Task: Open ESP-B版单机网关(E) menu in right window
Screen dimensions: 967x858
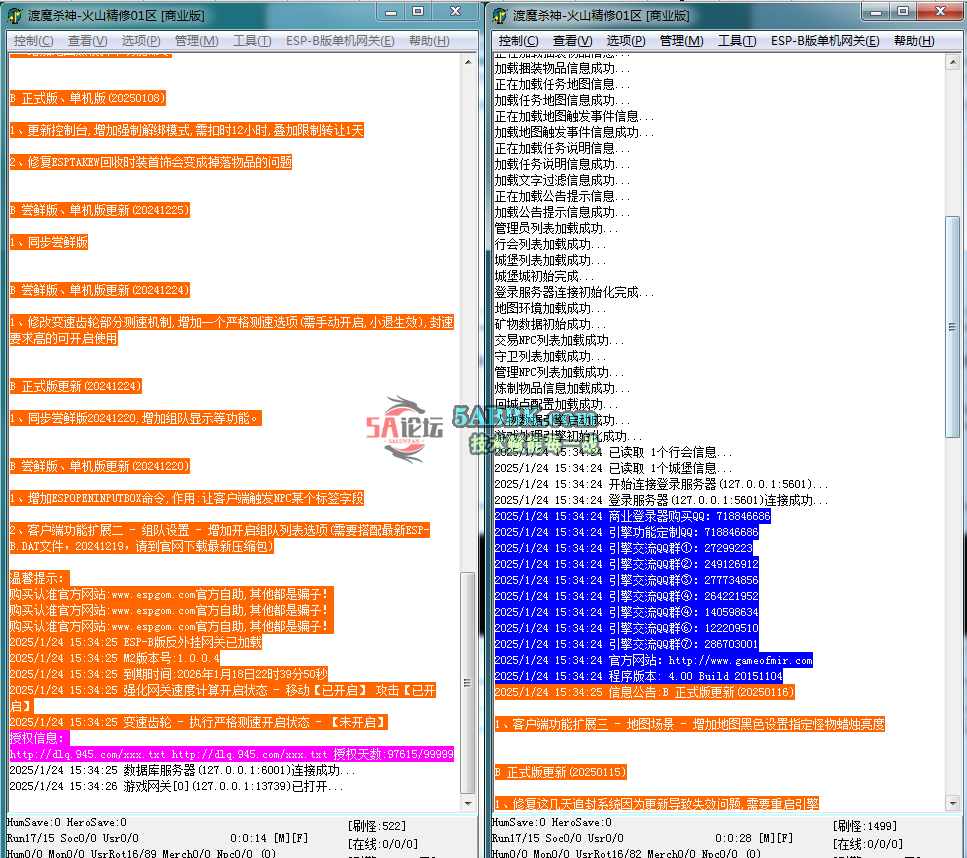Action: coord(825,41)
